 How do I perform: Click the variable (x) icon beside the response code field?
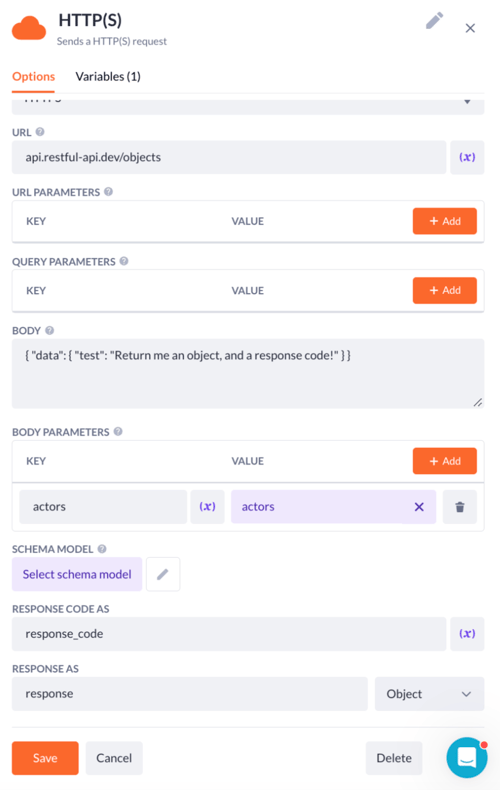coord(467,633)
